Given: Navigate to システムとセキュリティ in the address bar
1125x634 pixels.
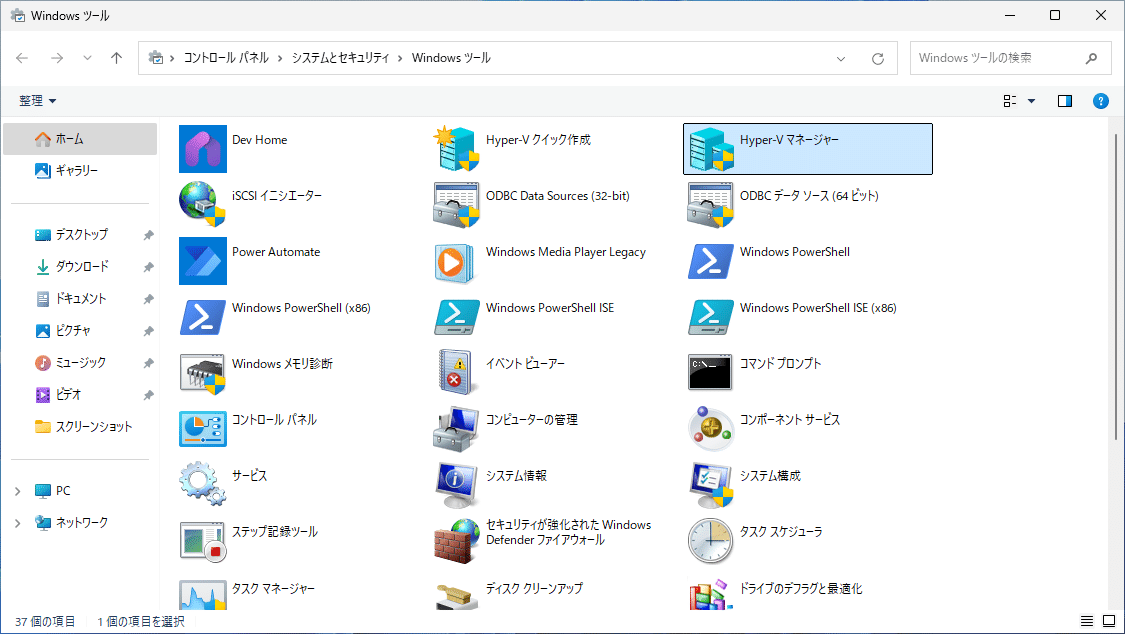Looking at the screenshot, I should pos(340,58).
